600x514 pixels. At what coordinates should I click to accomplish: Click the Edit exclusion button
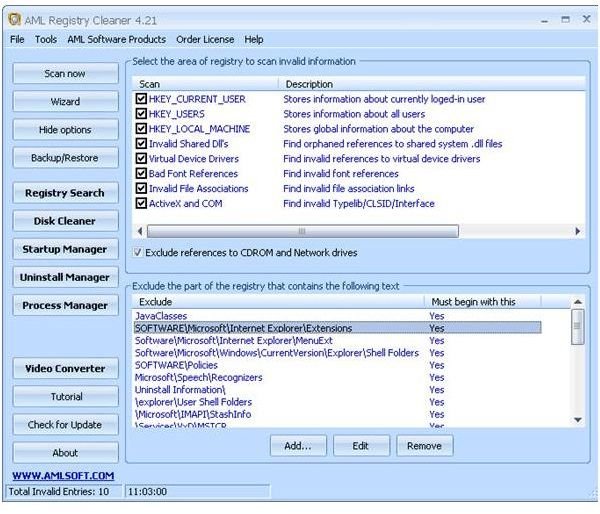click(x=361, y=445)
